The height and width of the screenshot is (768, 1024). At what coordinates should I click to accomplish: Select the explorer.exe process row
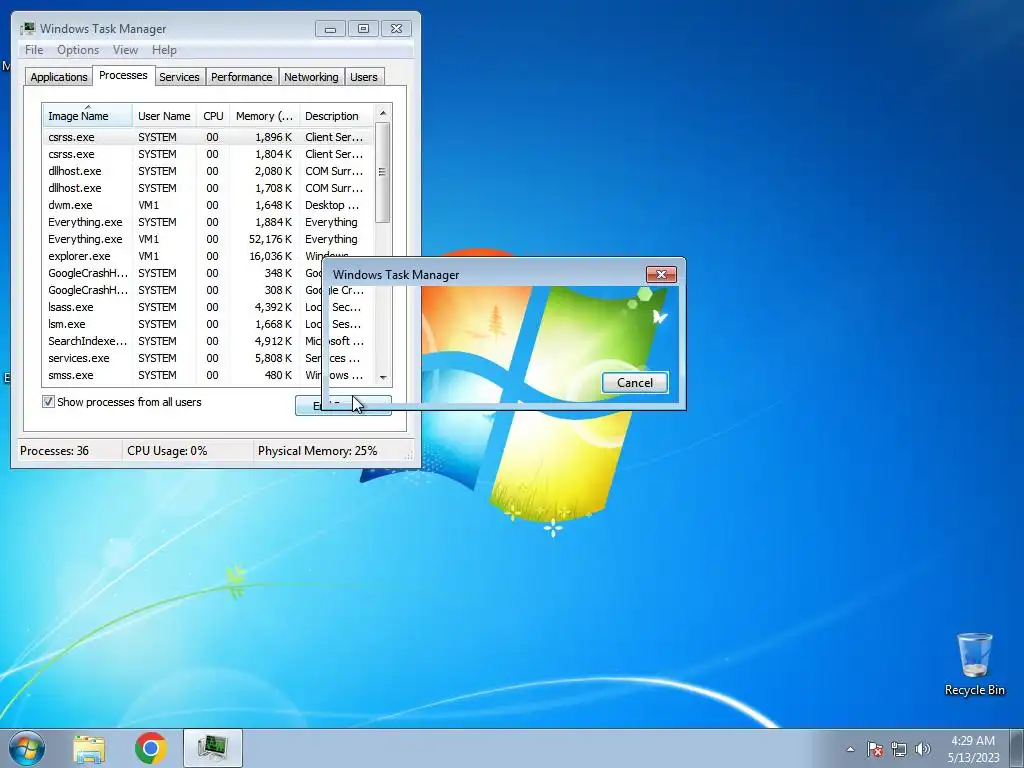tap(208, 256)
